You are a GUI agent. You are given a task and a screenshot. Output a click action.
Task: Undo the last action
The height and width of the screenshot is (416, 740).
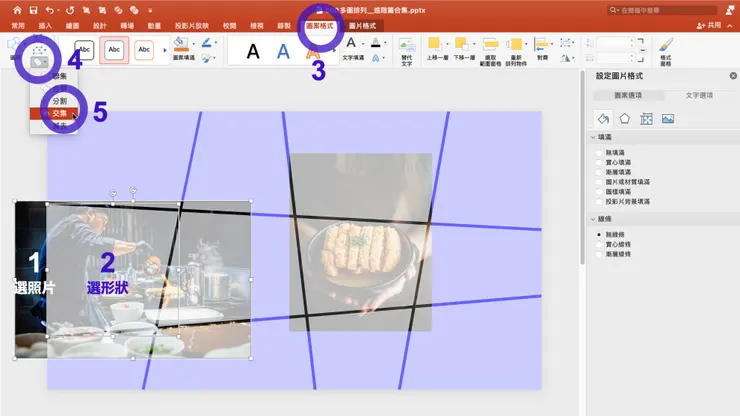pyautogui.click(x=50, y=10)
